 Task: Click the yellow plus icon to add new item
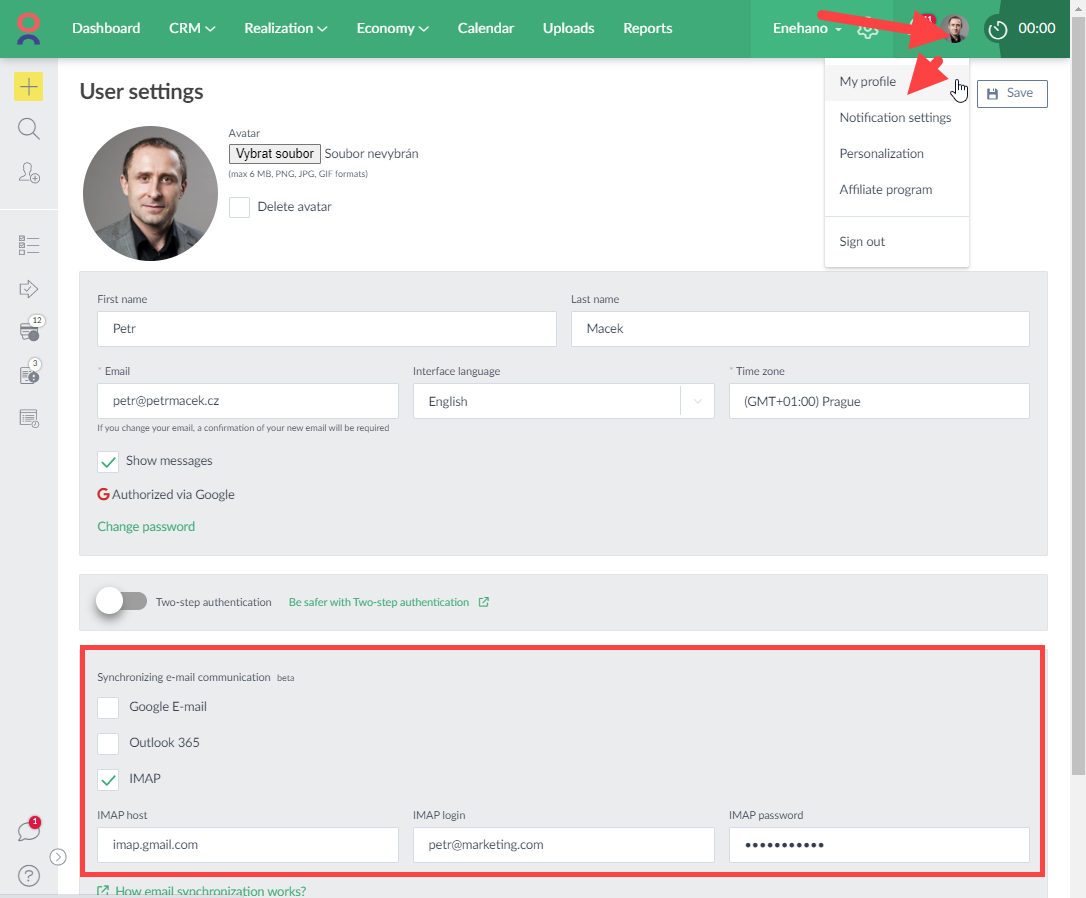[x=28, y=86]
